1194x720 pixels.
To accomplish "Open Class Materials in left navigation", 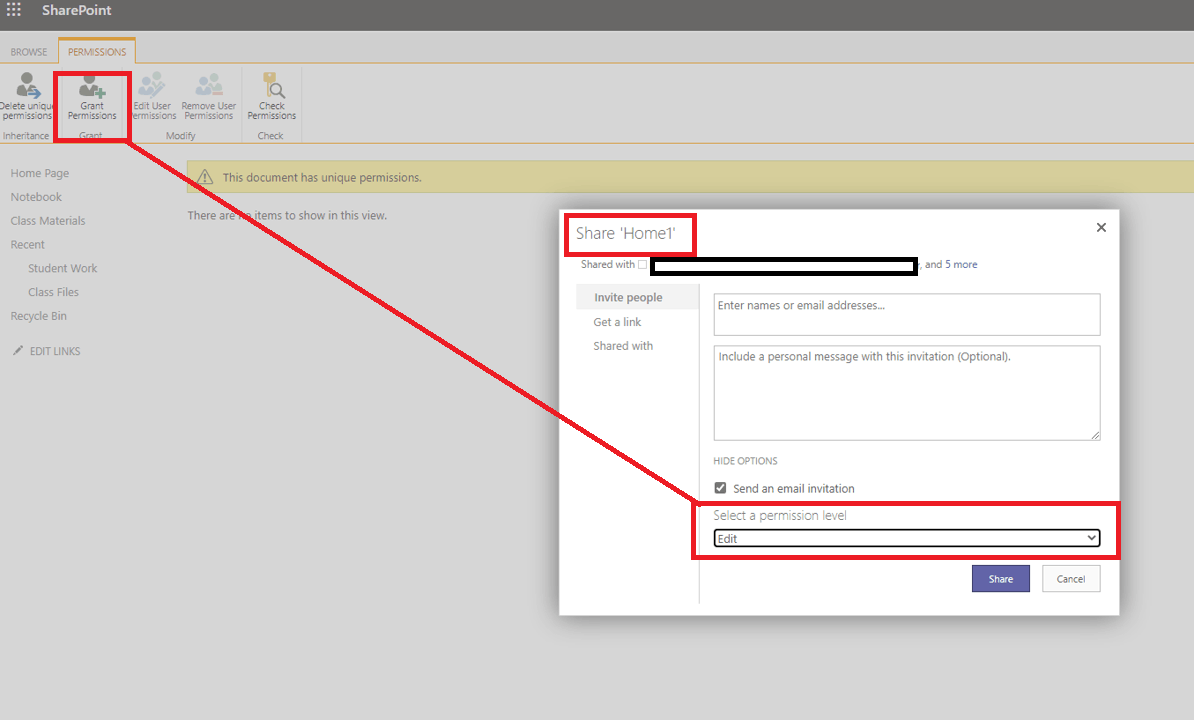I will coord(48,221).
